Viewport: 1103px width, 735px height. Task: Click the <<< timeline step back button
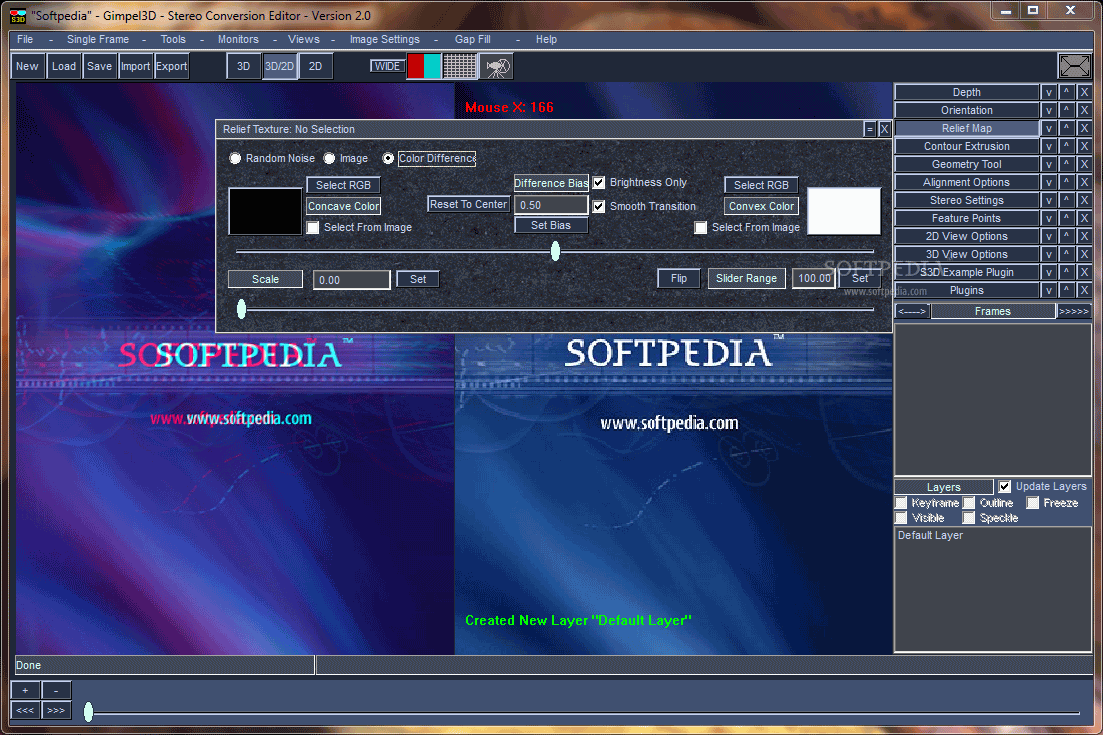25,710
